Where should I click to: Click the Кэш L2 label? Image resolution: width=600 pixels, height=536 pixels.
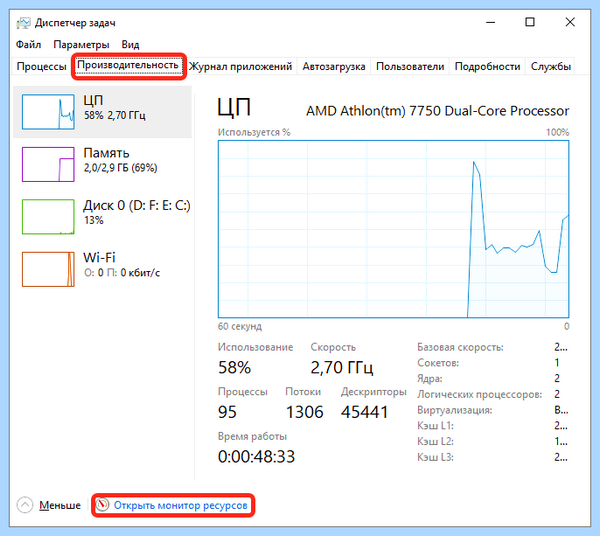(435, 442)
